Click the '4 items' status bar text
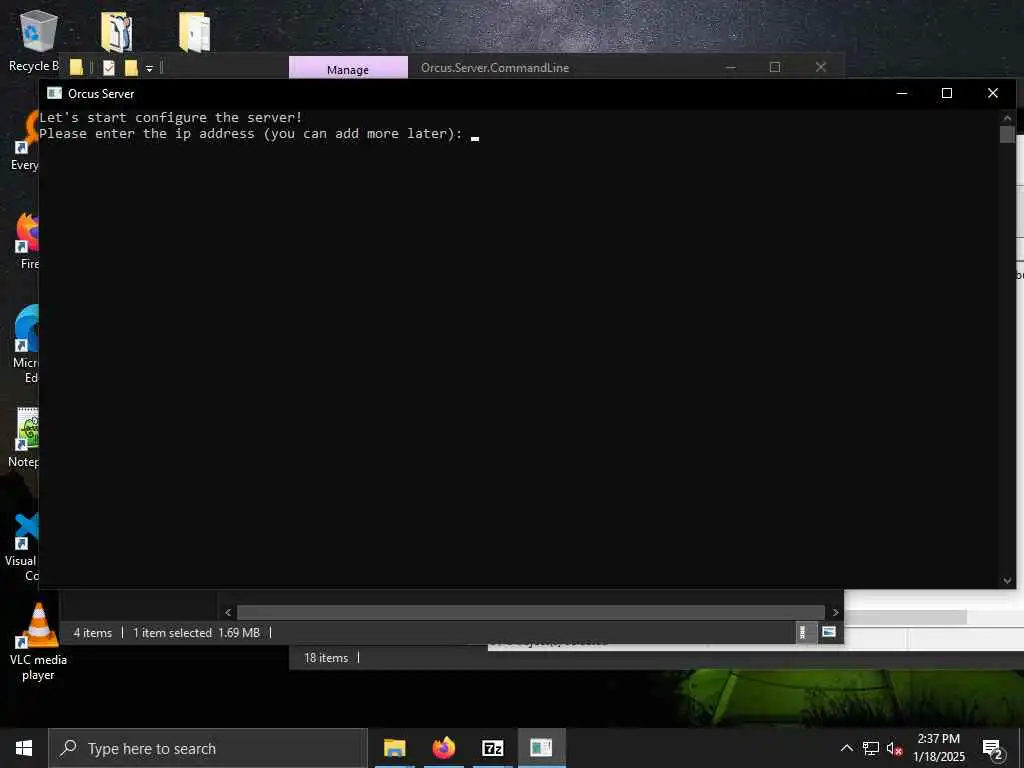Image resolution: width=1024 pixels, height=768 pixels. [x=93, y=633]
